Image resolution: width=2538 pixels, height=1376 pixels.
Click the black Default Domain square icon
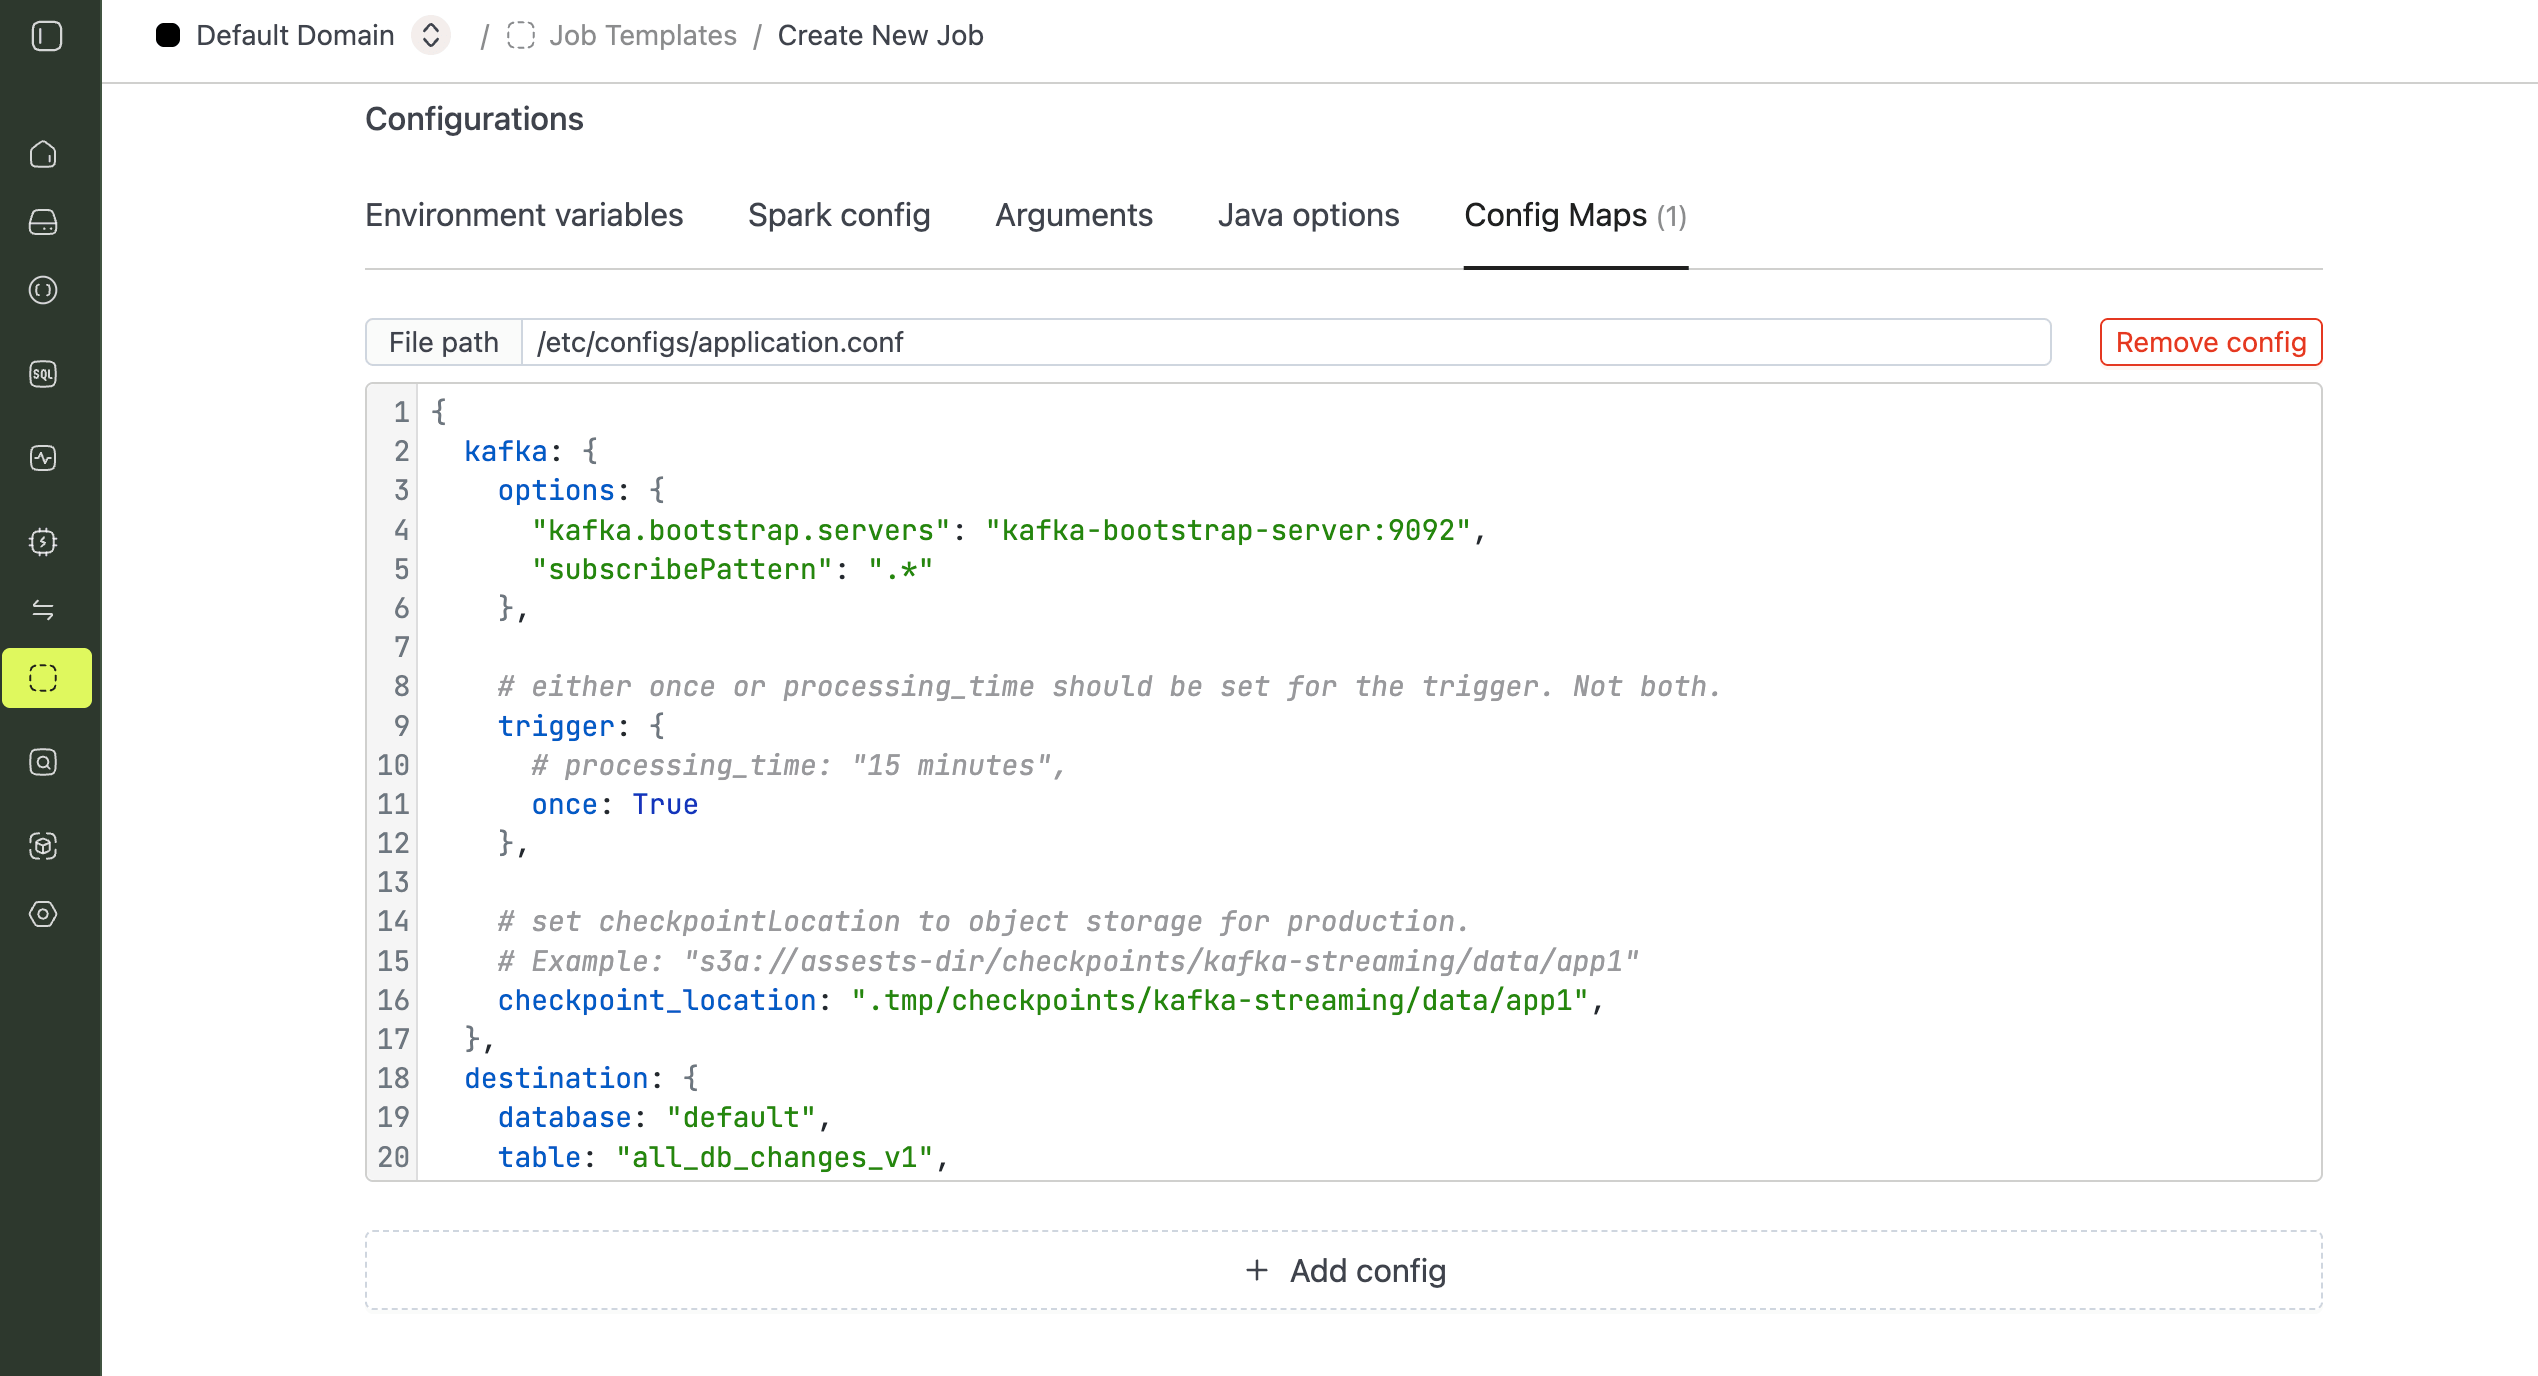pyautogui.click(x=168, y=36)
